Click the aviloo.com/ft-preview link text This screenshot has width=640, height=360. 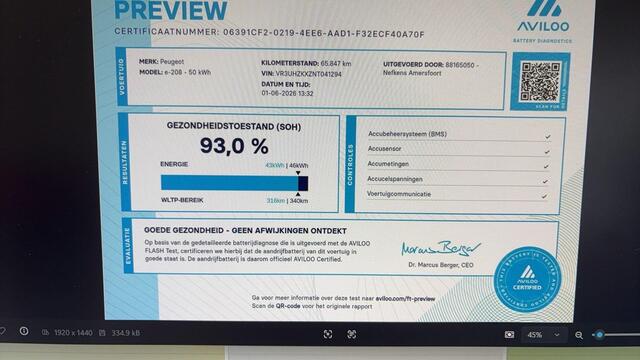point(405,299)
